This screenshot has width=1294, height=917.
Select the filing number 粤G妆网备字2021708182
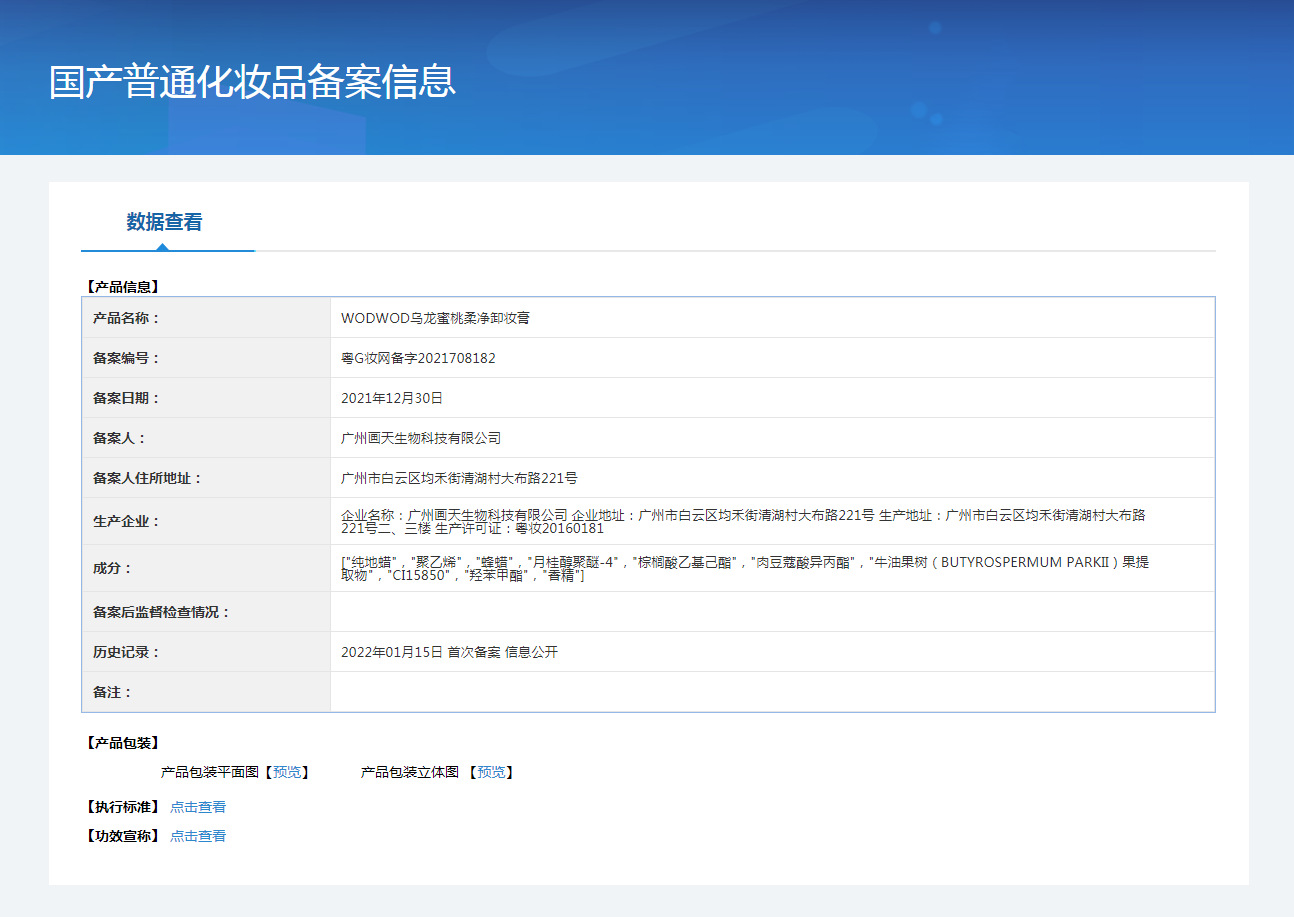(x=418, y=358)
